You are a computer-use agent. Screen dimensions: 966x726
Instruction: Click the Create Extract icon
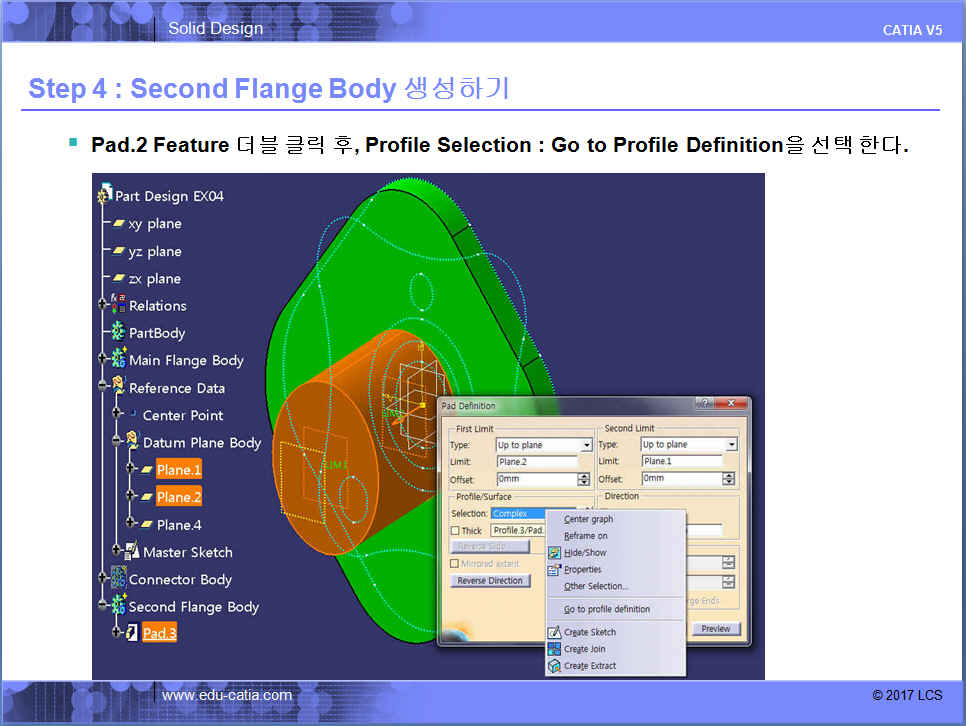(554, 666)
